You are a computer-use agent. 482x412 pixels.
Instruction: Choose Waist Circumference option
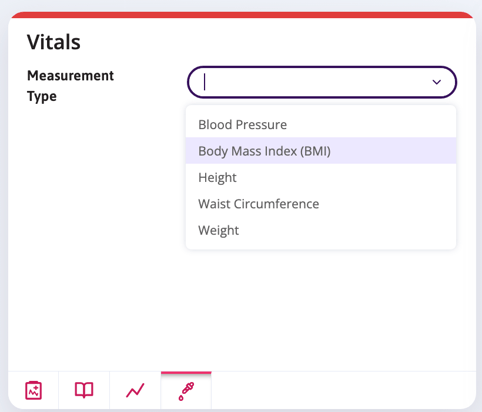pos(321,204)
